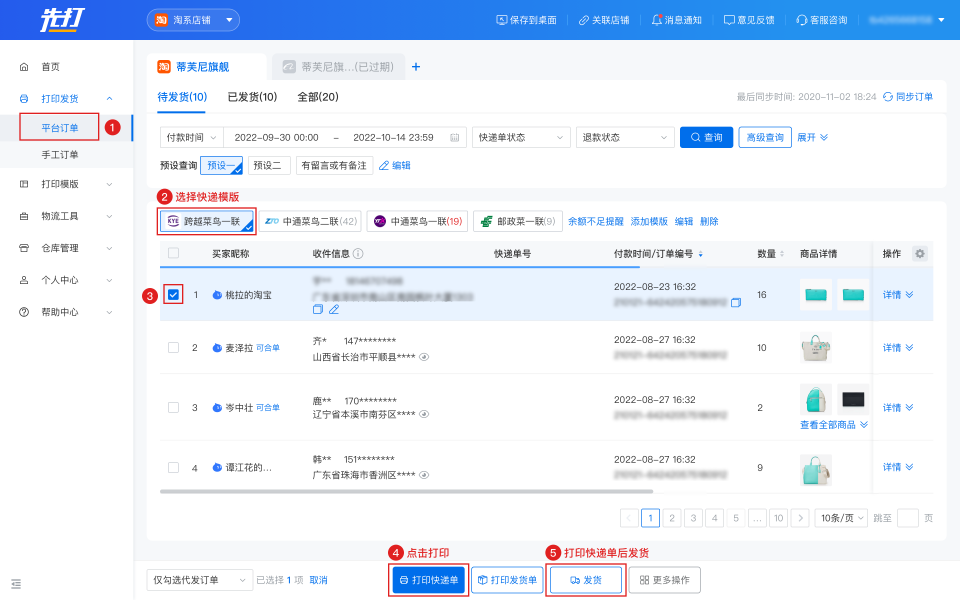Open the 快递单状态 dropdown
This screenshot has width=960, height=600.
tap(521, 137)
